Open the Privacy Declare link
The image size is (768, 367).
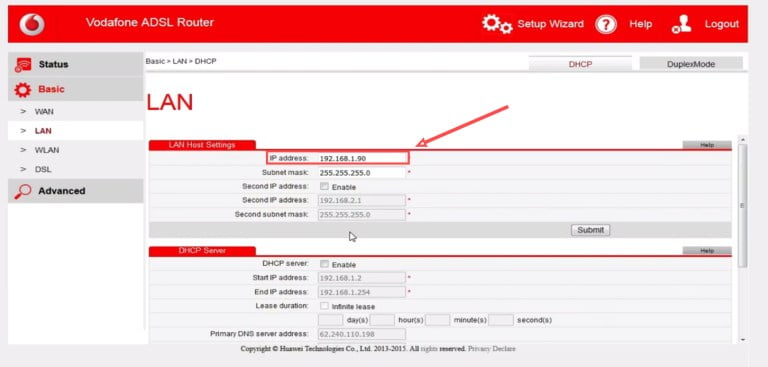(491, 349)
